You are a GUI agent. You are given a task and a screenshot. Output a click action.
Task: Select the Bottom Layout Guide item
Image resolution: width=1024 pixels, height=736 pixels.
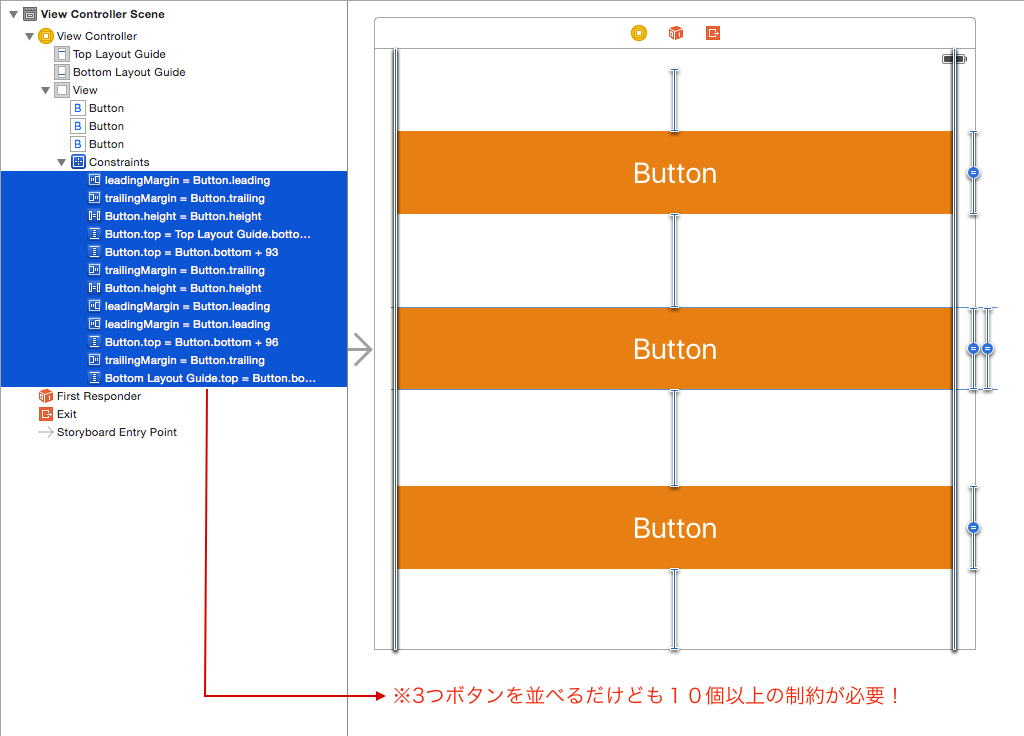pyautogui.click(x=126, y=72)
